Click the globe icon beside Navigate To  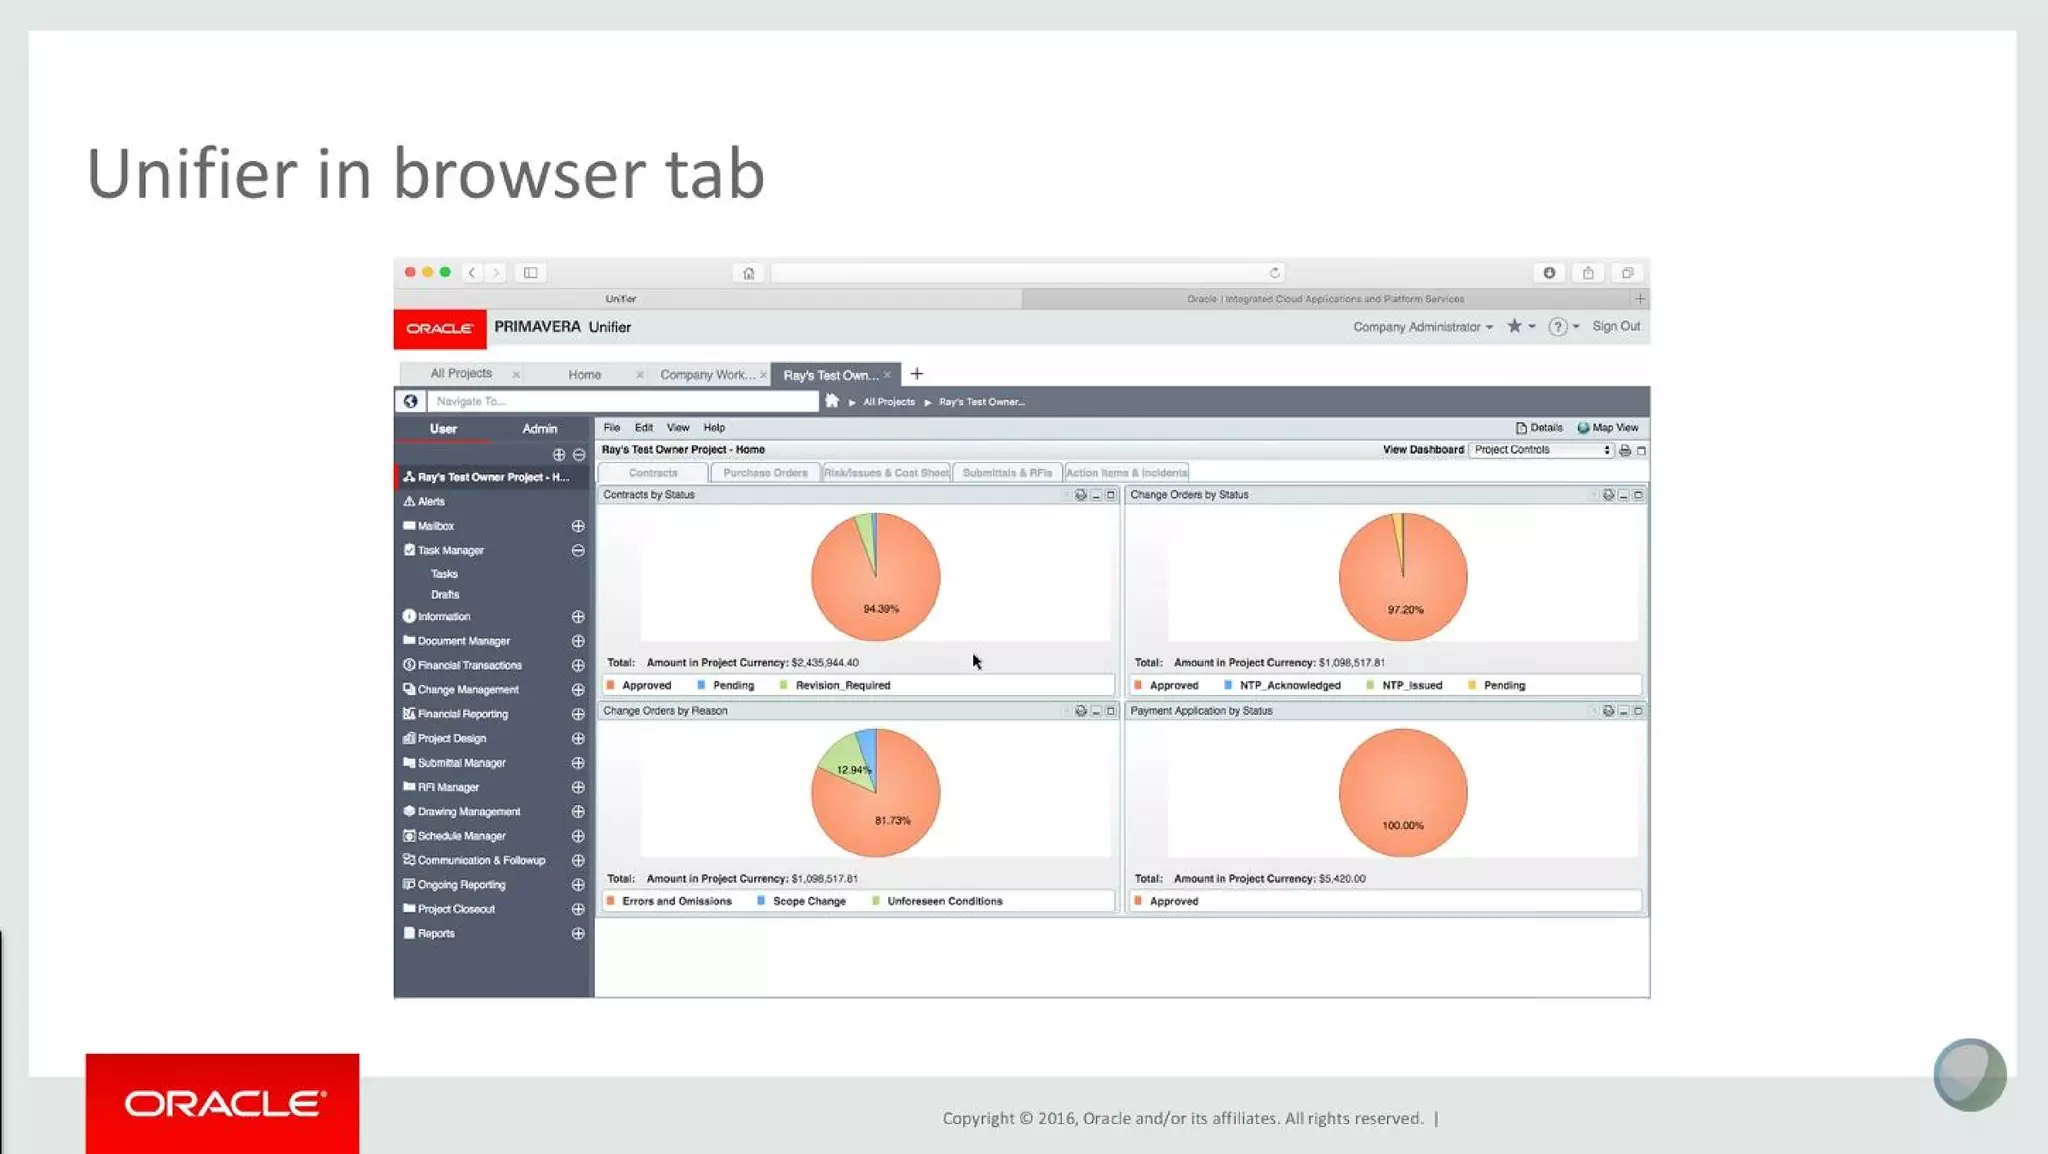pos(410,401)
